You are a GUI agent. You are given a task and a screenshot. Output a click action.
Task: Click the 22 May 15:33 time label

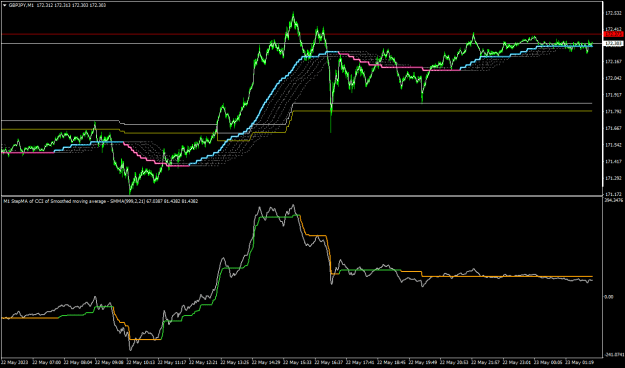click(297, 363)
